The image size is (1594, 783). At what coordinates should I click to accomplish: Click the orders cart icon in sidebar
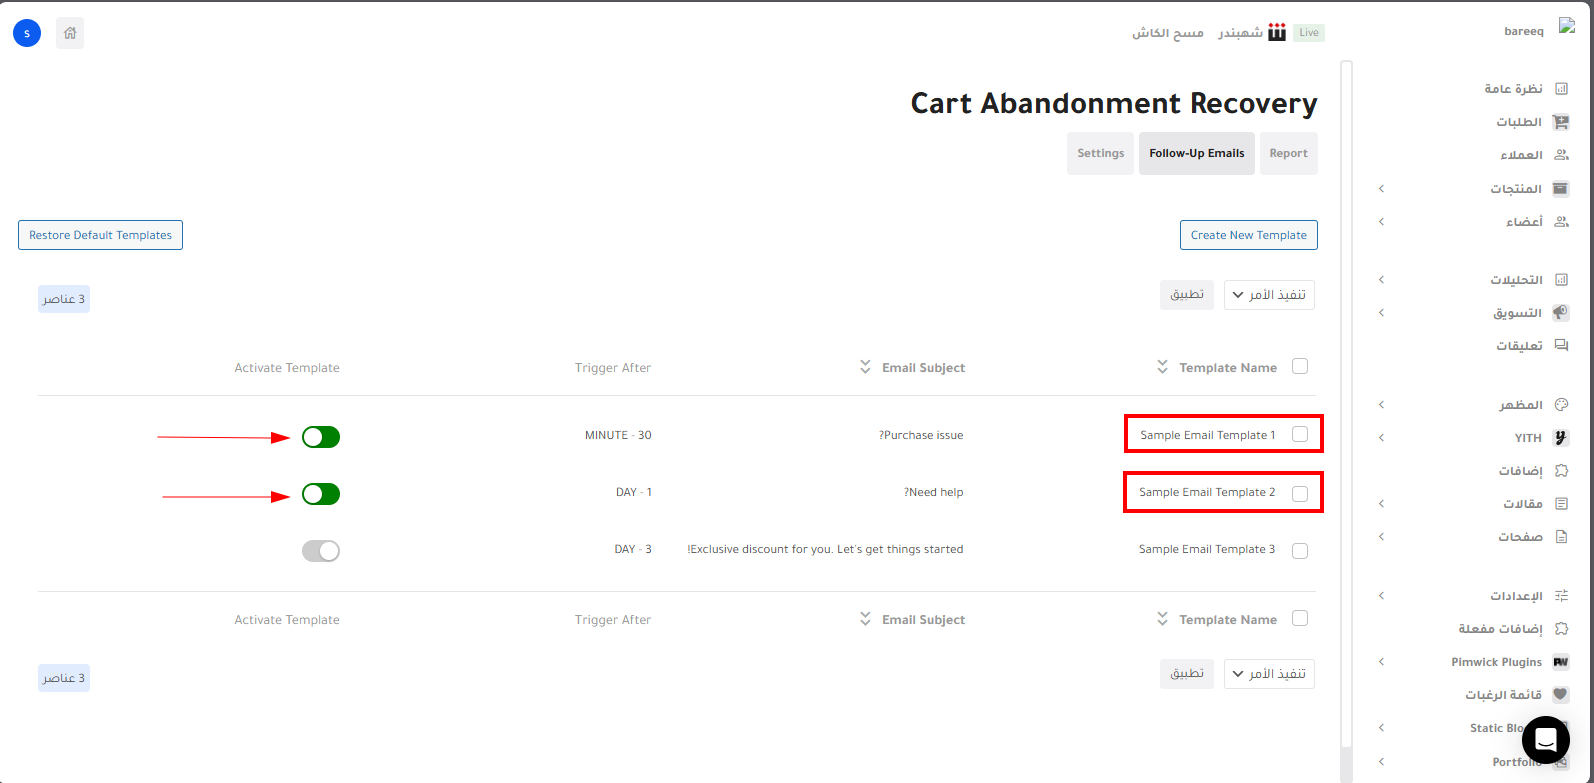coord(1560,122)
